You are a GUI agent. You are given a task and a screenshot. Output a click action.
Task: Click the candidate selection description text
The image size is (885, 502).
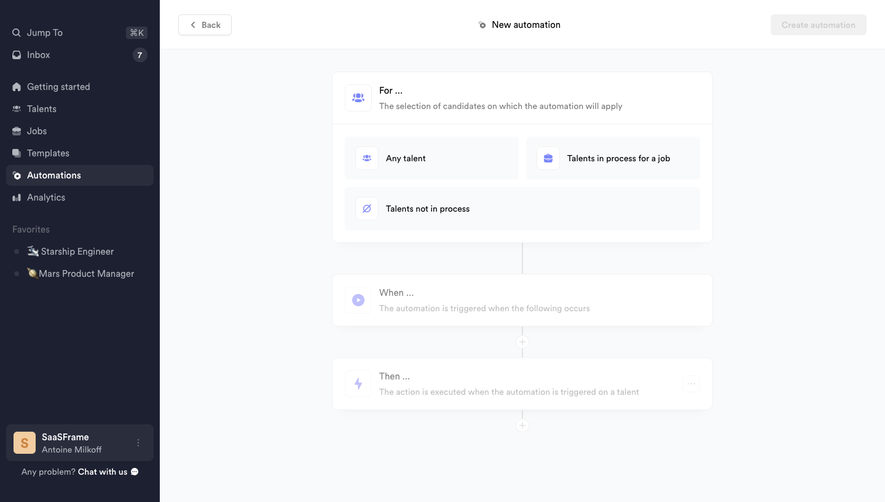click(501, 106)
